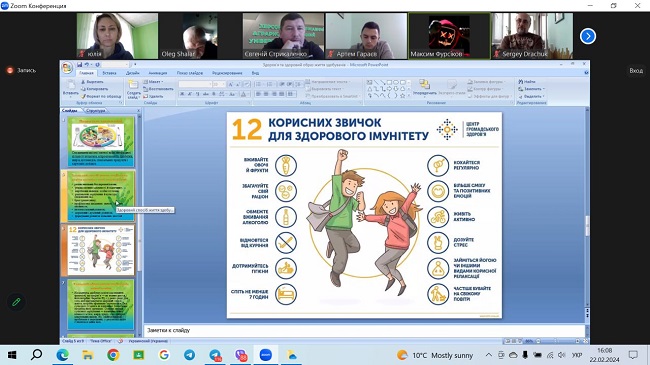
Task: Toggle italic formatting in the Шрифт group
Action: click(x=190, y=94)
